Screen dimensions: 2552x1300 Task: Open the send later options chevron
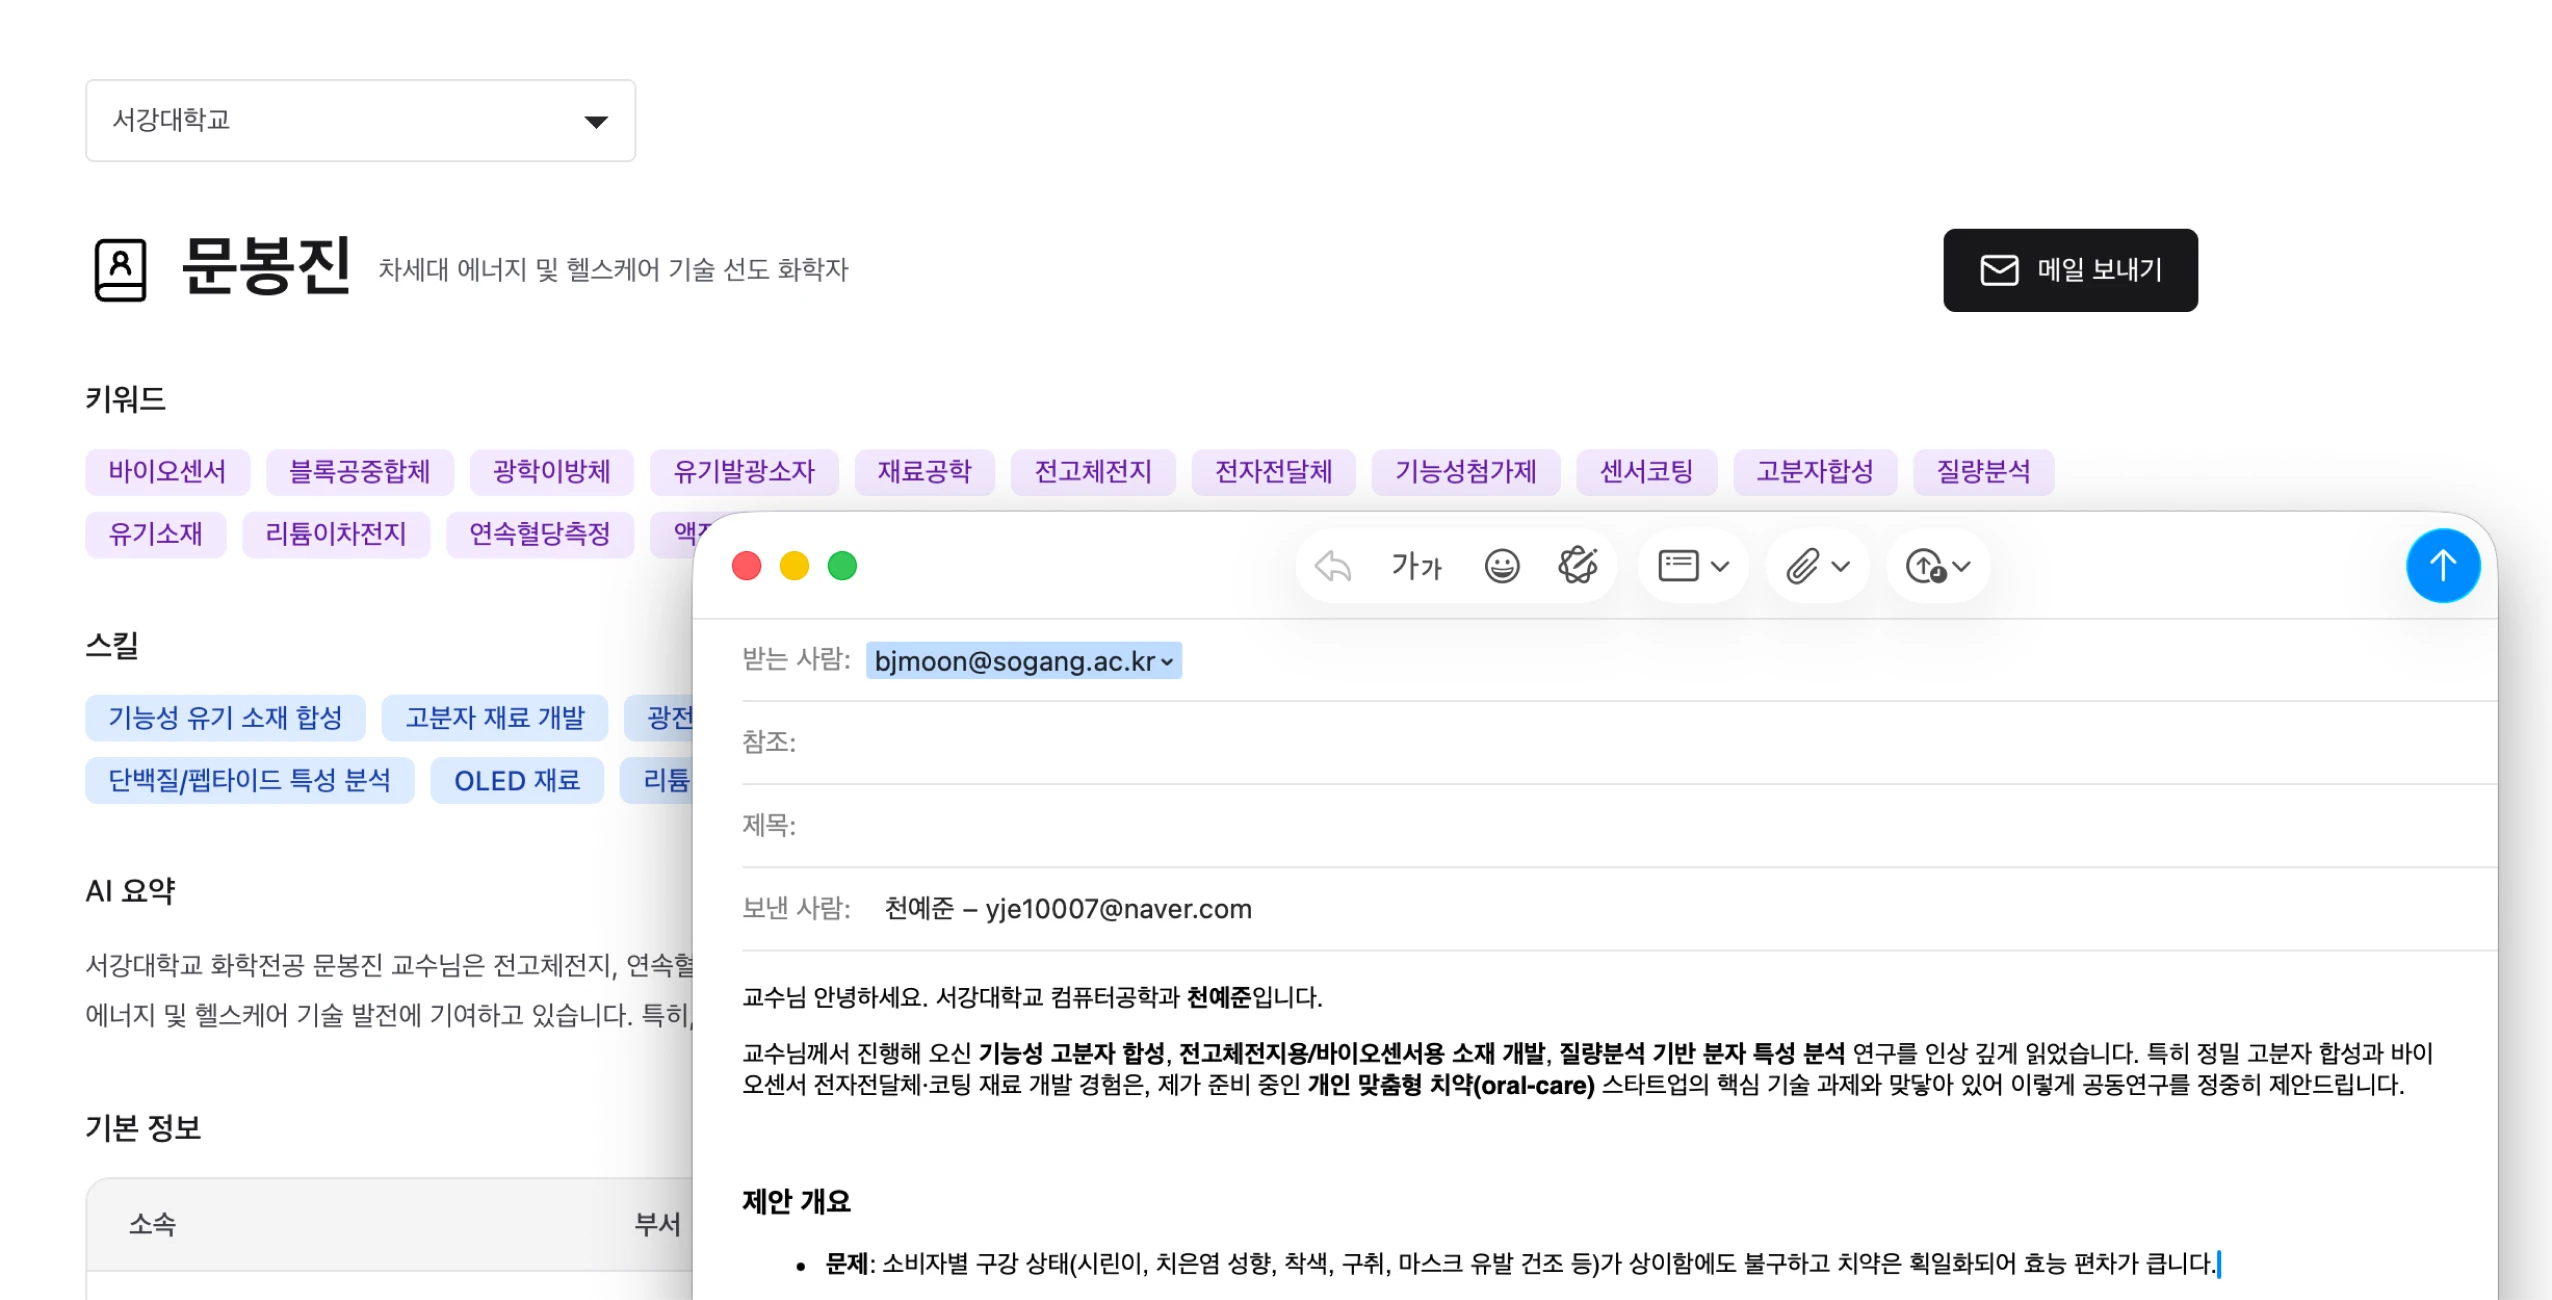pos(1962,566)
